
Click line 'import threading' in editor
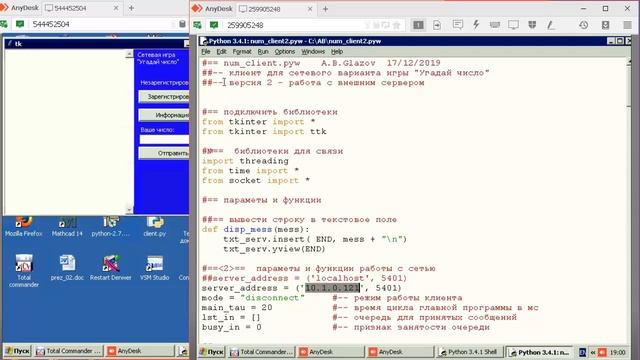pos(245,161)
